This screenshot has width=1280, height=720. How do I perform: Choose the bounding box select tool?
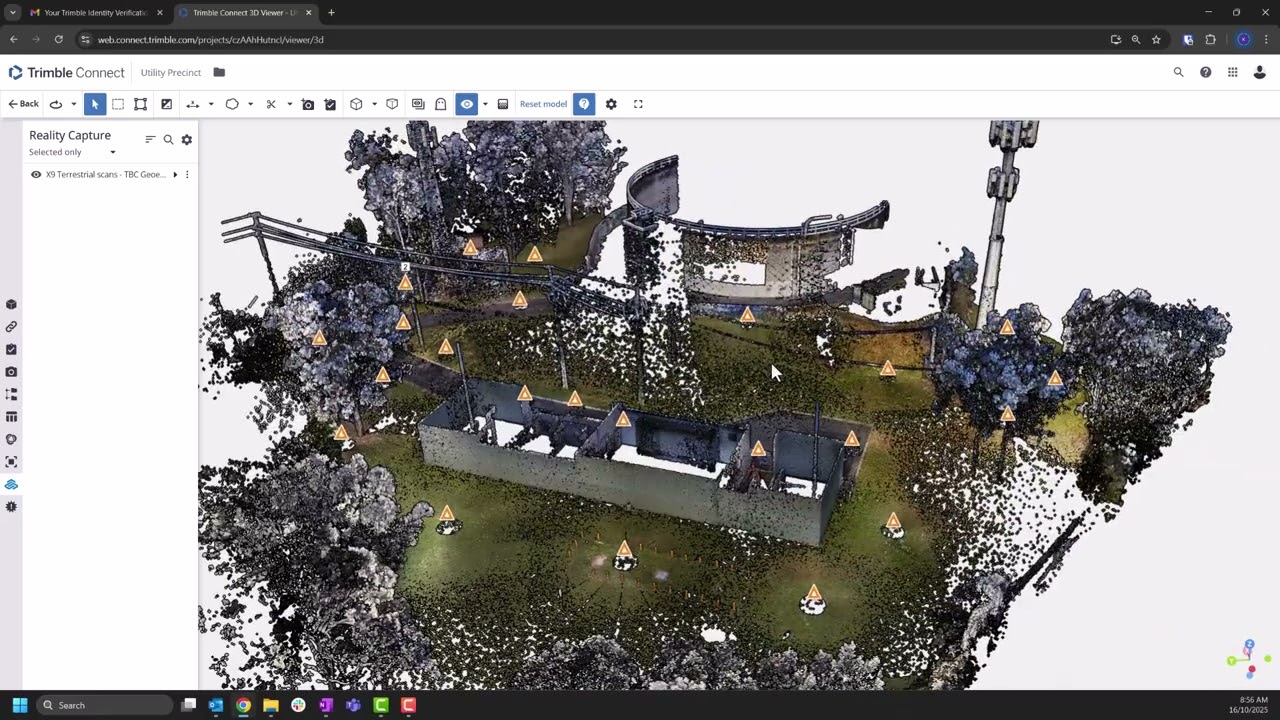click(x=141, y=104)
